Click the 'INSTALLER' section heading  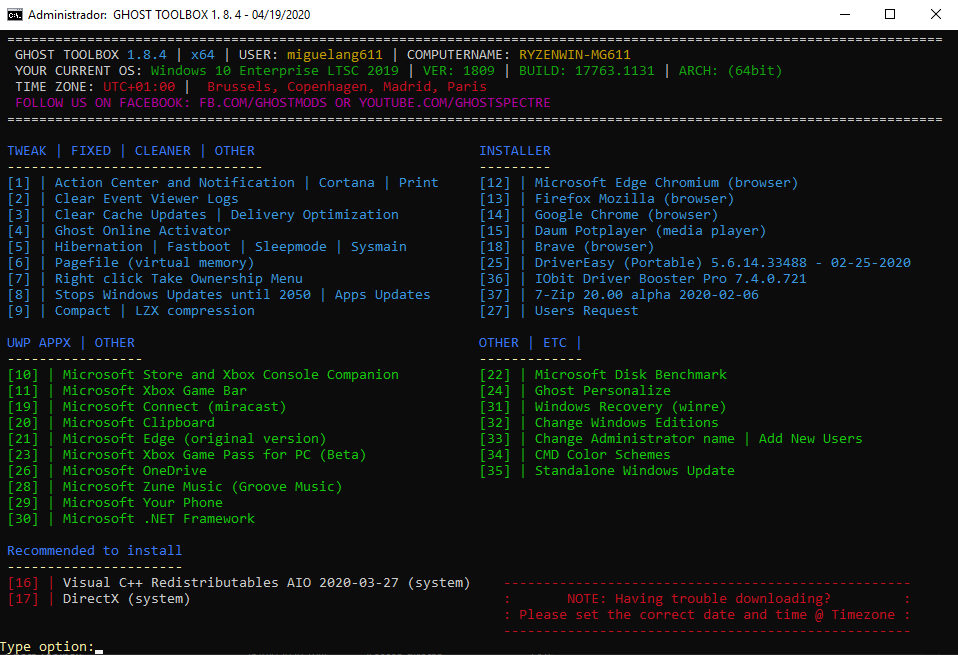[514, 150]
